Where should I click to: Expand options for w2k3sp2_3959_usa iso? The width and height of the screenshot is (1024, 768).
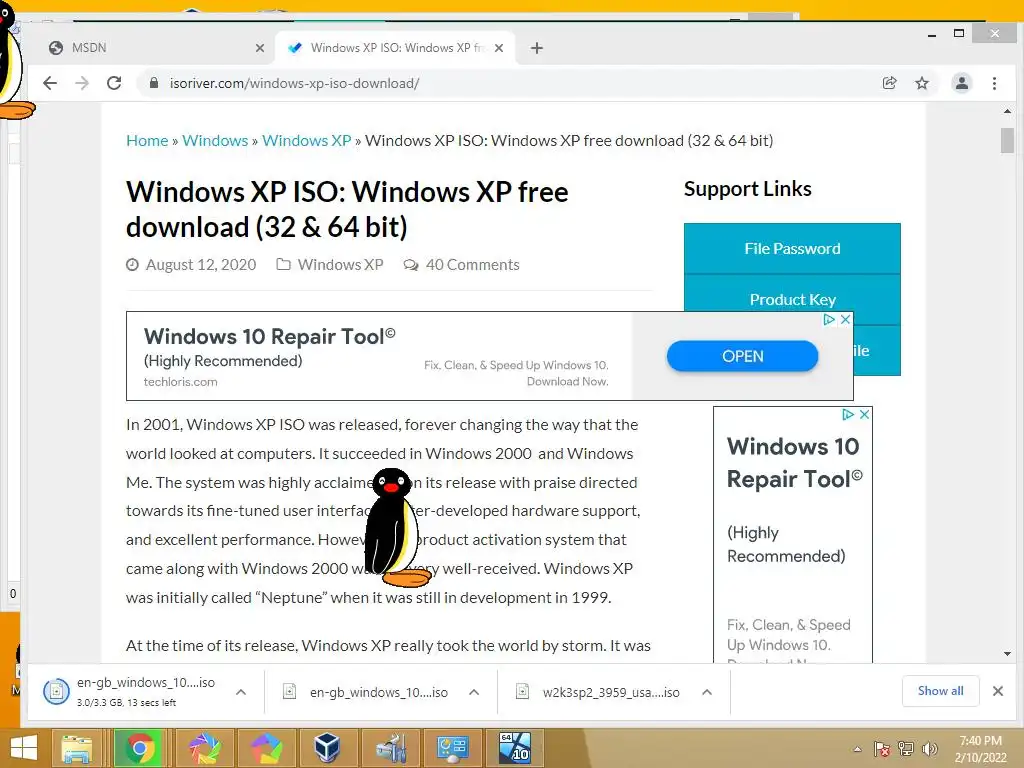pyautogui.click(x=707, y=692)
